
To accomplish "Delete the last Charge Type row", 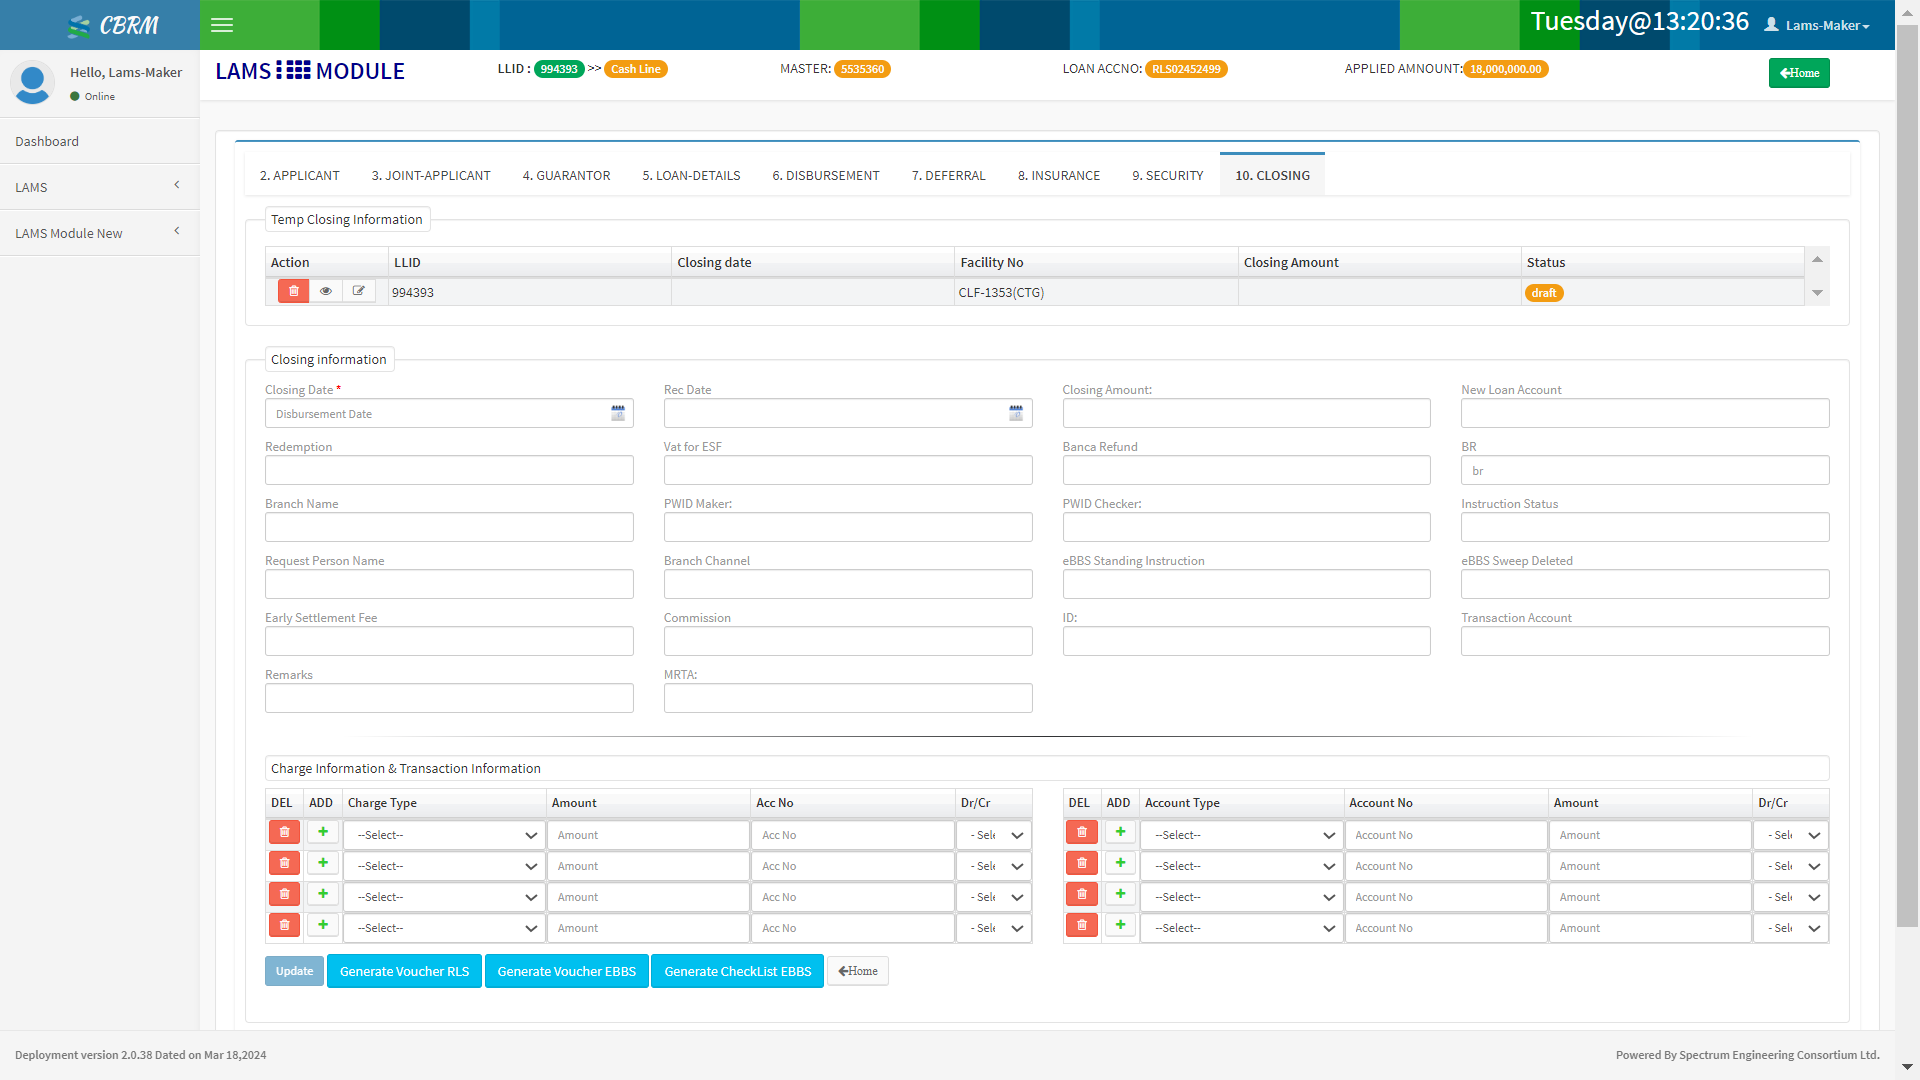I will click(x=284, y=925).
